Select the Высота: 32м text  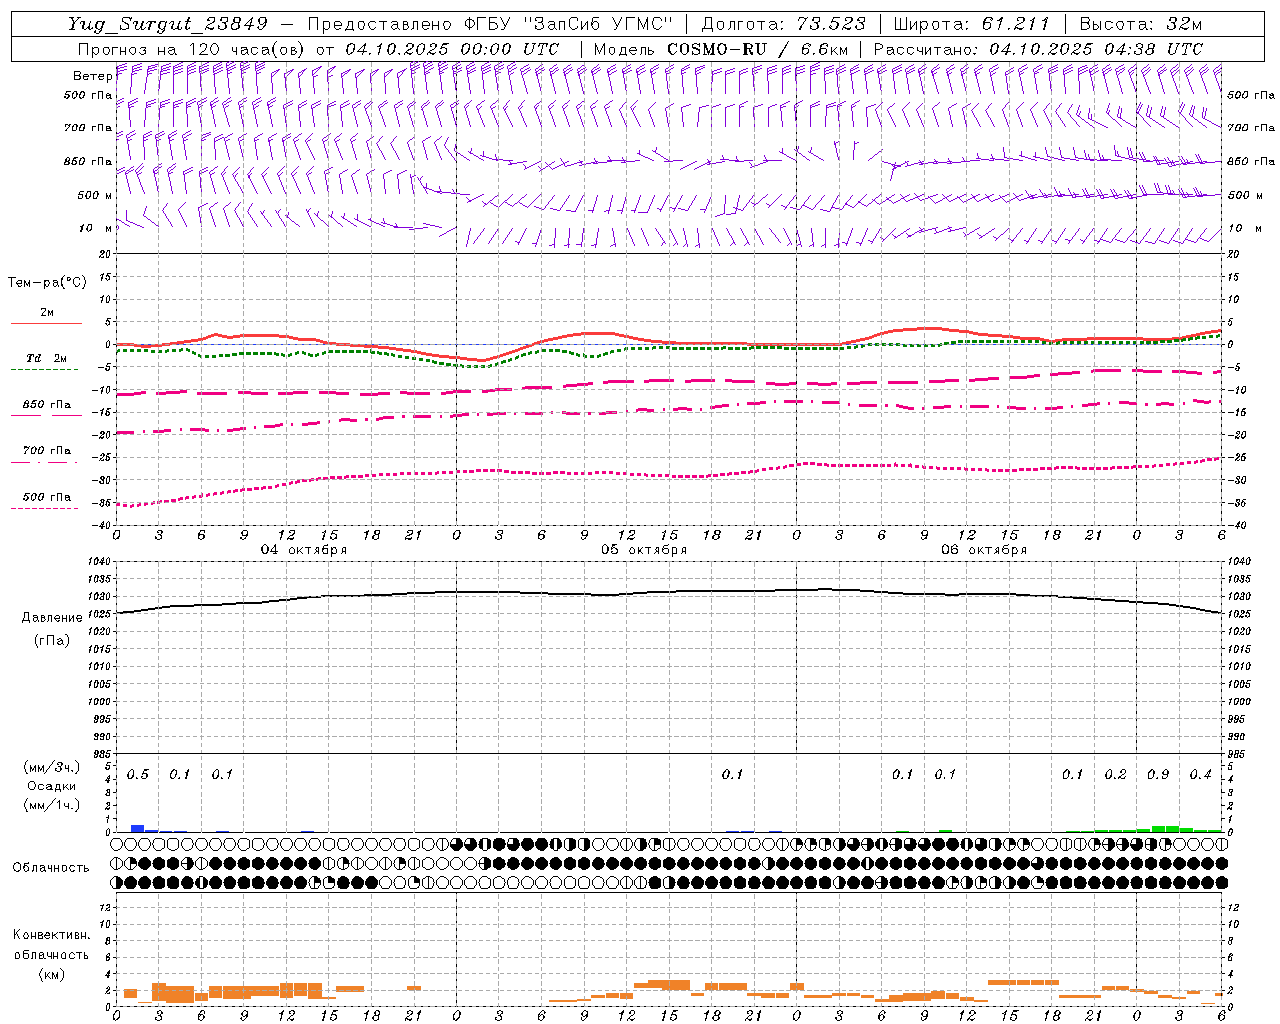click(x=1140, y=24)
